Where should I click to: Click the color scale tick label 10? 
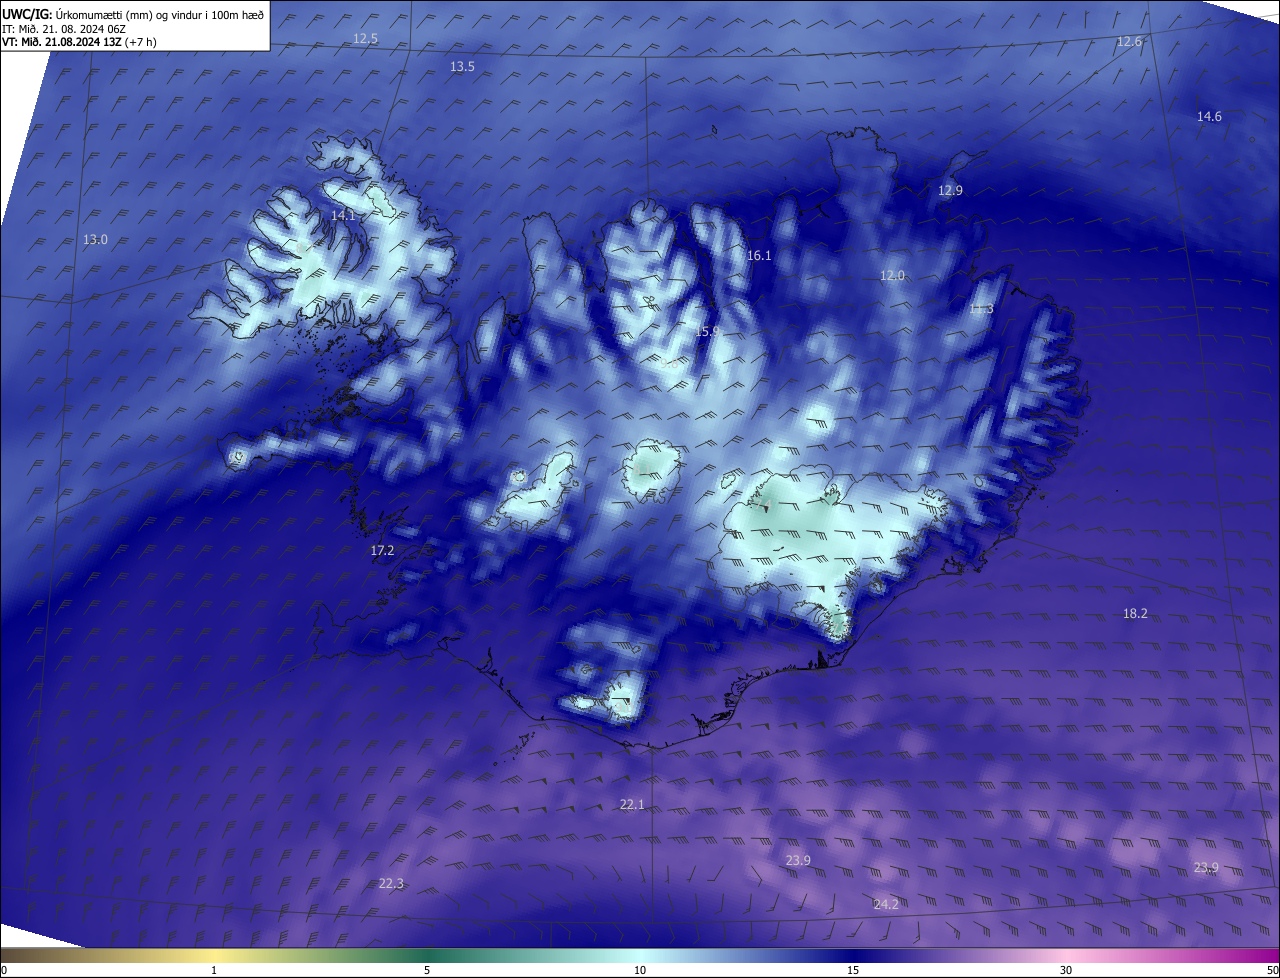640,971
